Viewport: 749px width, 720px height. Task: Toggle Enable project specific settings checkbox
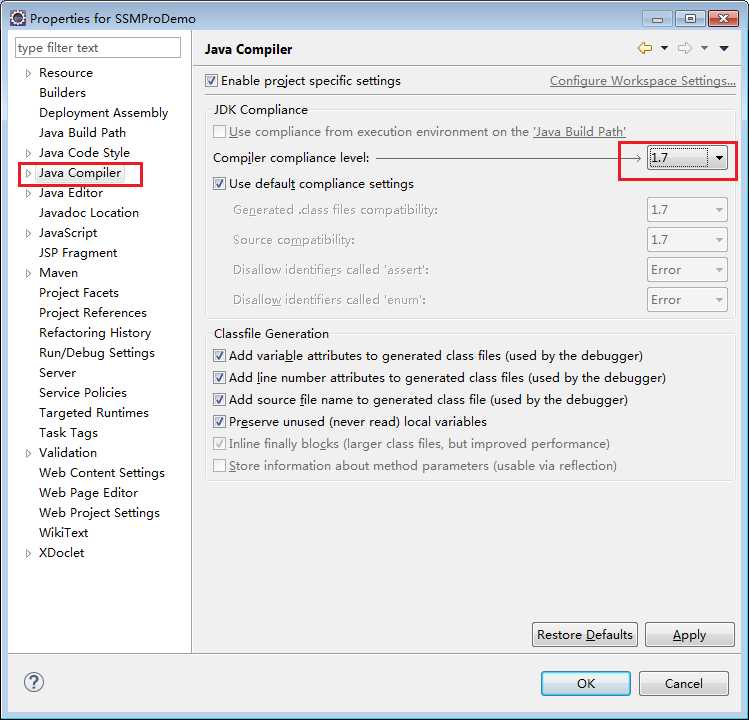(x=211, y=80)
